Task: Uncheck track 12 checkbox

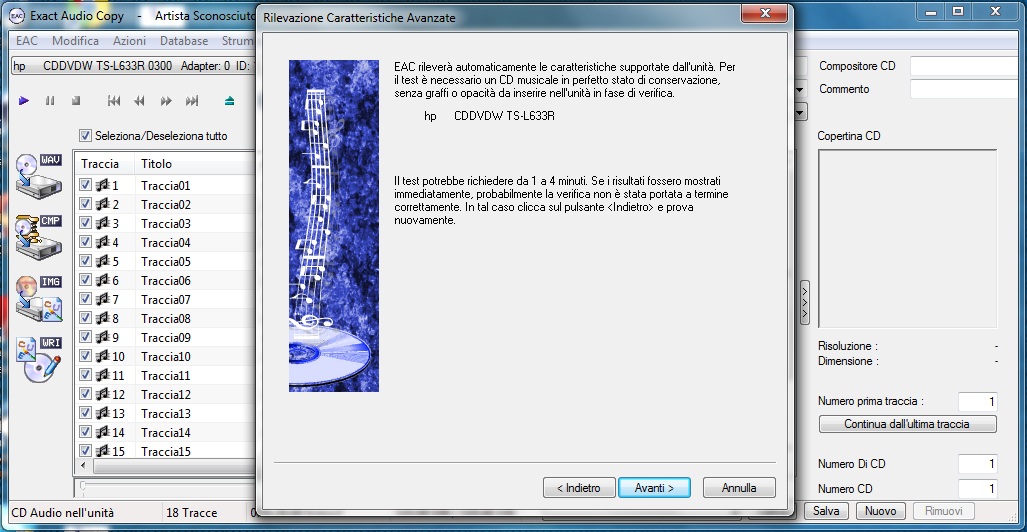Action: (85, 394)
